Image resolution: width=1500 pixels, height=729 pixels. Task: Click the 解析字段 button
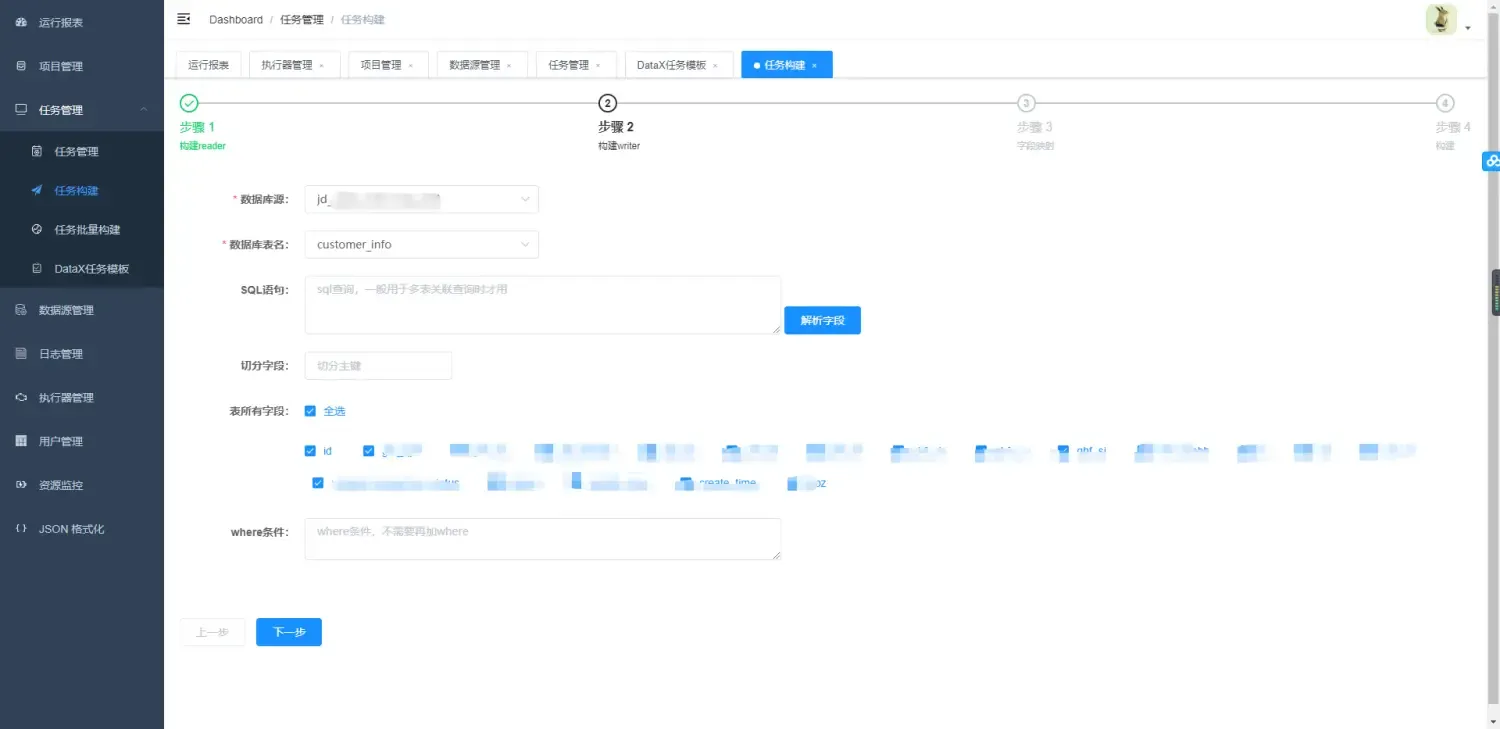tap(822, 320)
